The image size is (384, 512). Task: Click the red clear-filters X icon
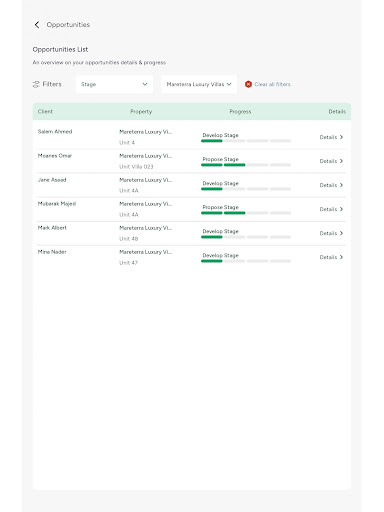point(248,84)
